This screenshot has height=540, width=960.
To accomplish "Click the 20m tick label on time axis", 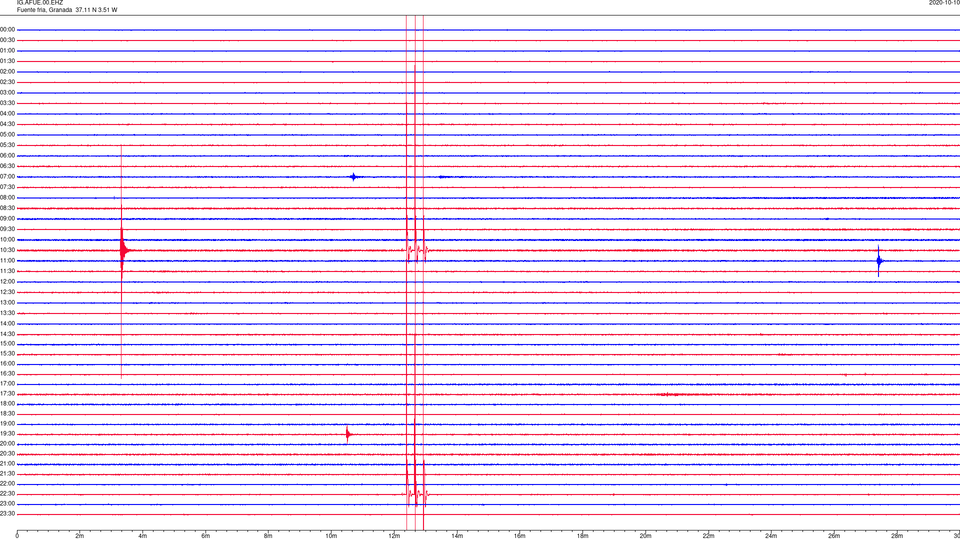I will (x=645, y=536).
